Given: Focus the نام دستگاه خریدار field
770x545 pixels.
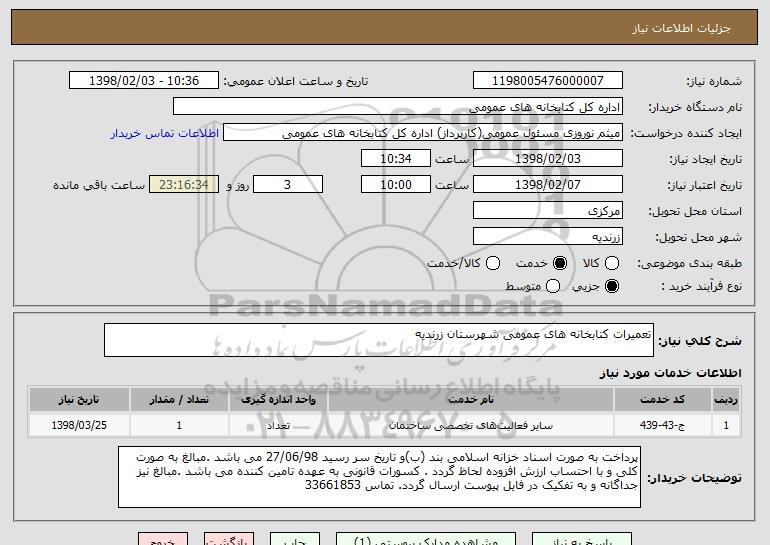Looking at the screenshot, I should click(x=397, y=107).
